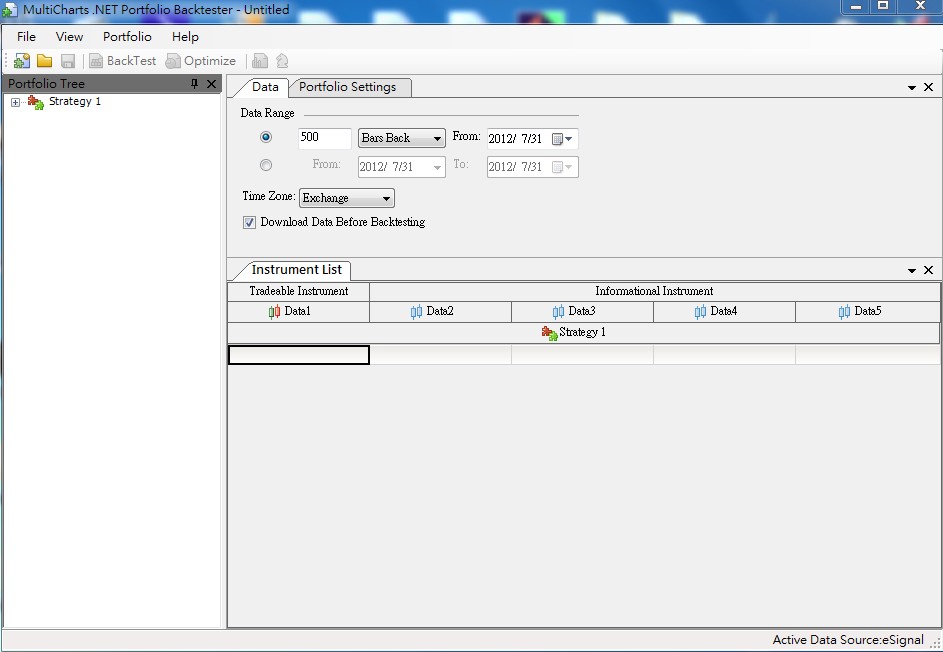
Task: Click the Strategy 1 row in Instrument List
Action: point(583,333)
